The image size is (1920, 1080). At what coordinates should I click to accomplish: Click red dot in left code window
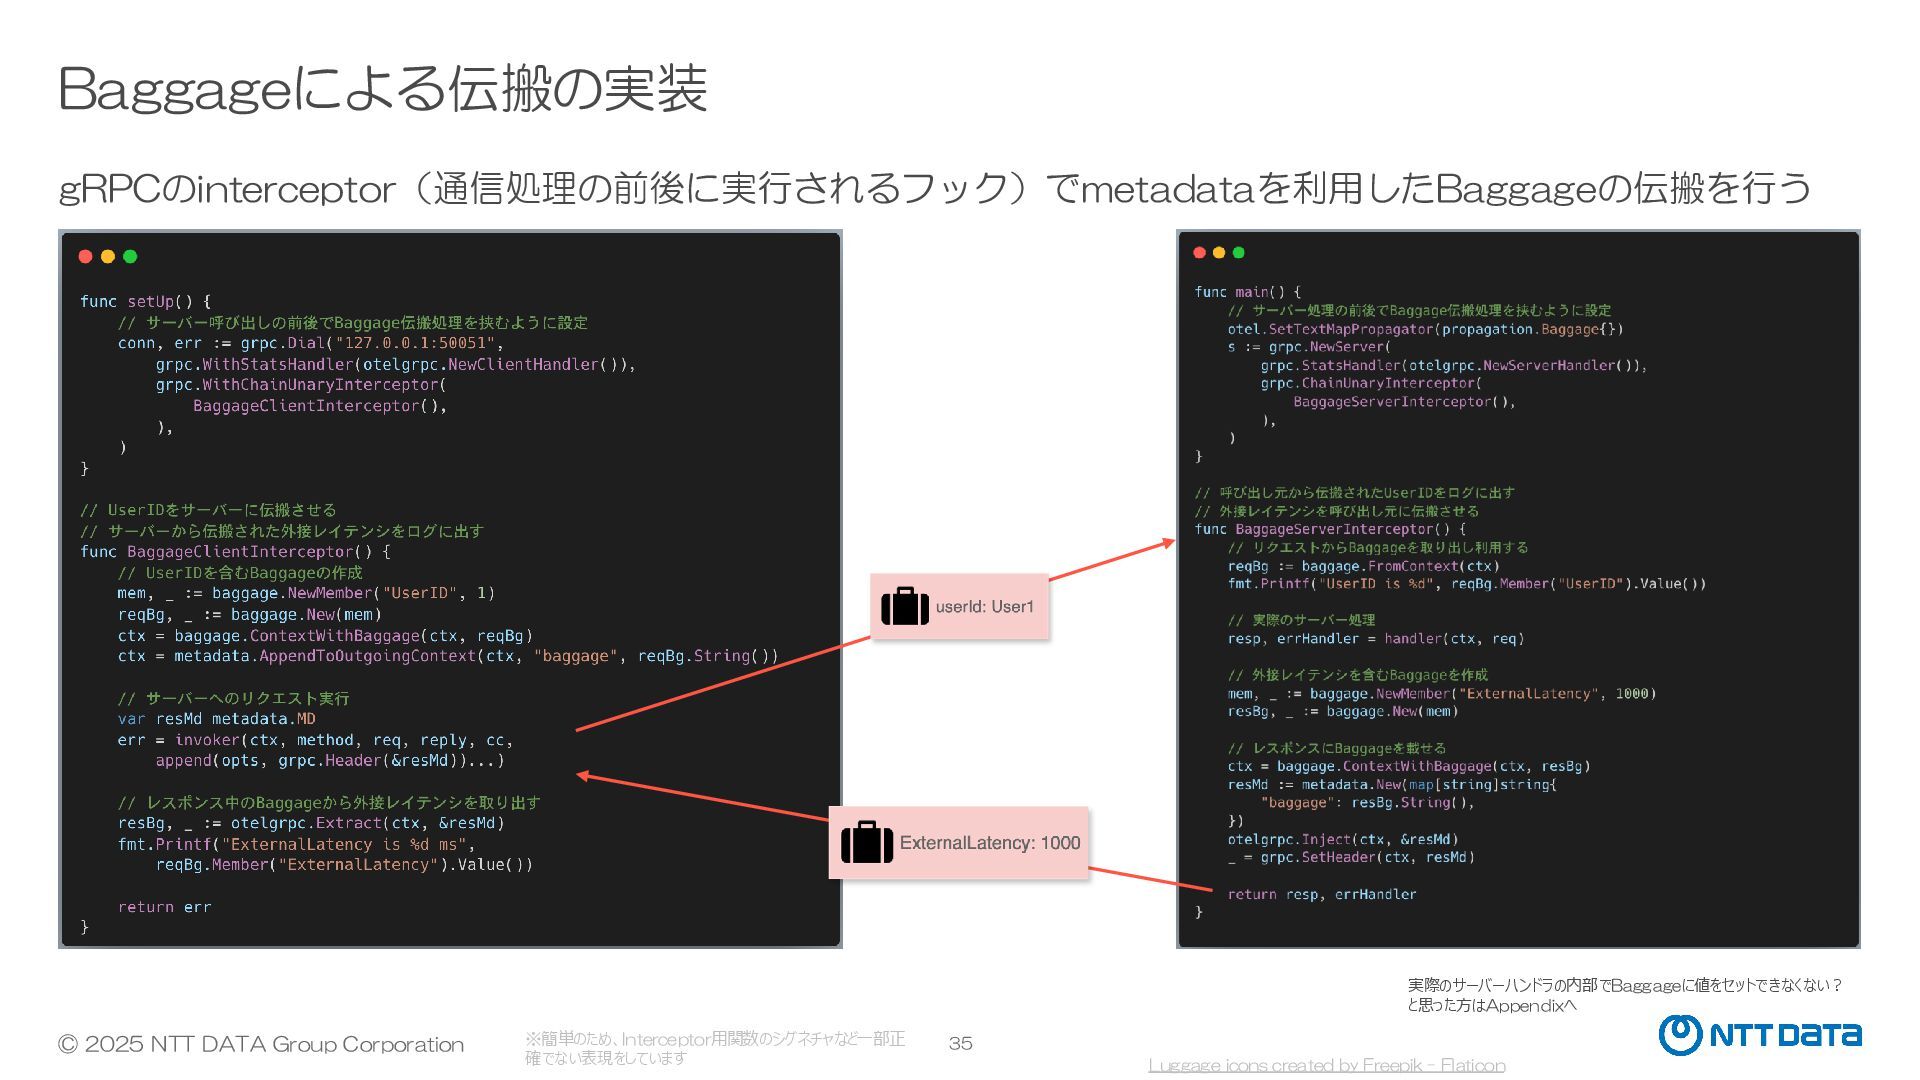click(86, 257)
